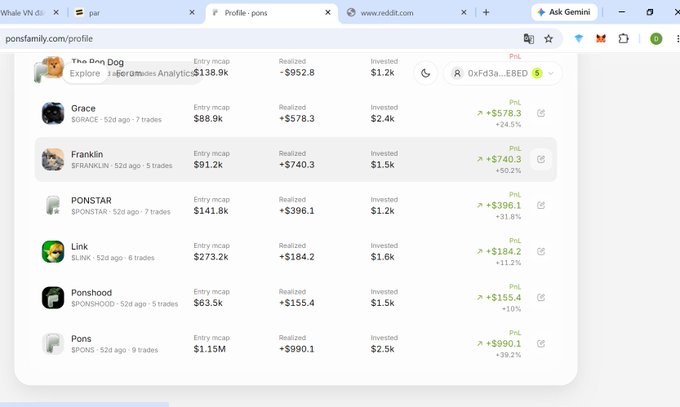This screenshot has width=680, height=407.
Task: Open the share icon on the Pons row
Action: [x=541, y=344]
